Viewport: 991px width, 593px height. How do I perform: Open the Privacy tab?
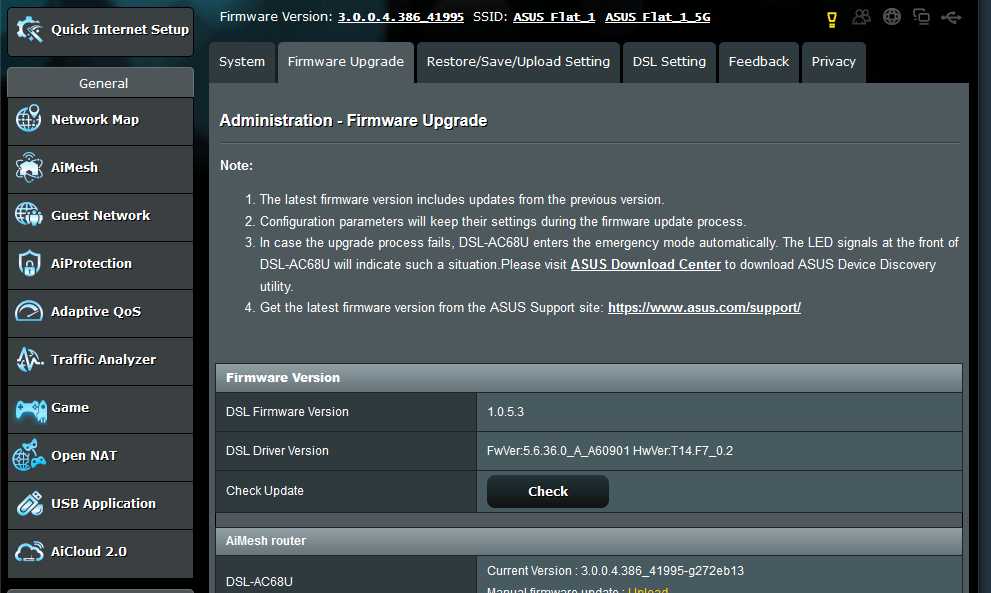[834, 62]
